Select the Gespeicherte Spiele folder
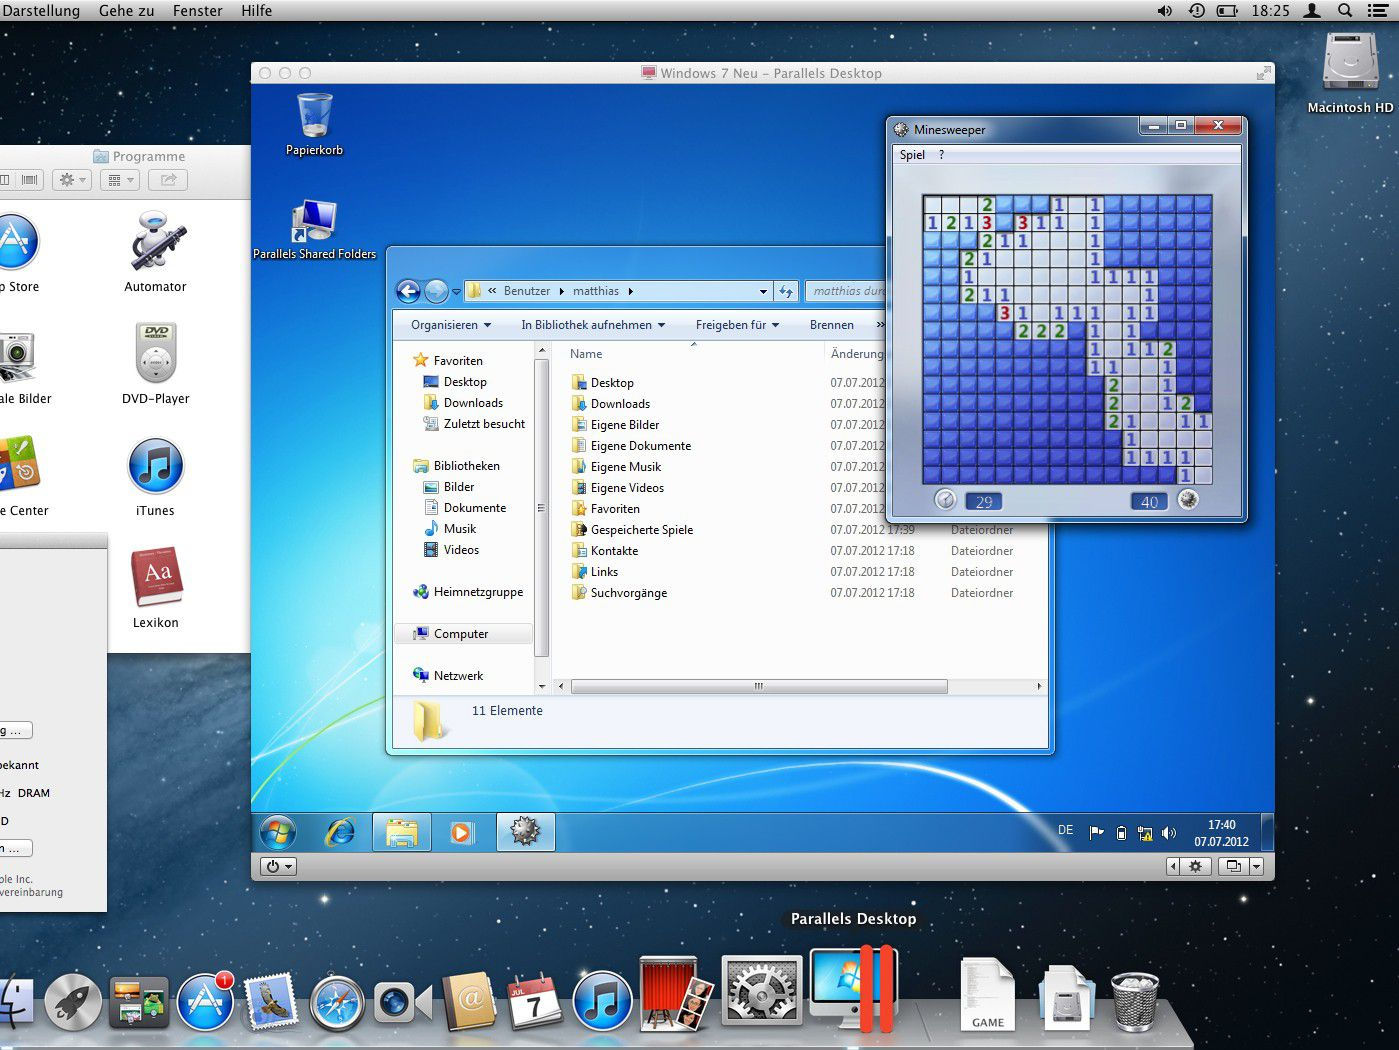The width and height of the screenshot is (1399, 1050). [x=642, y=530]
